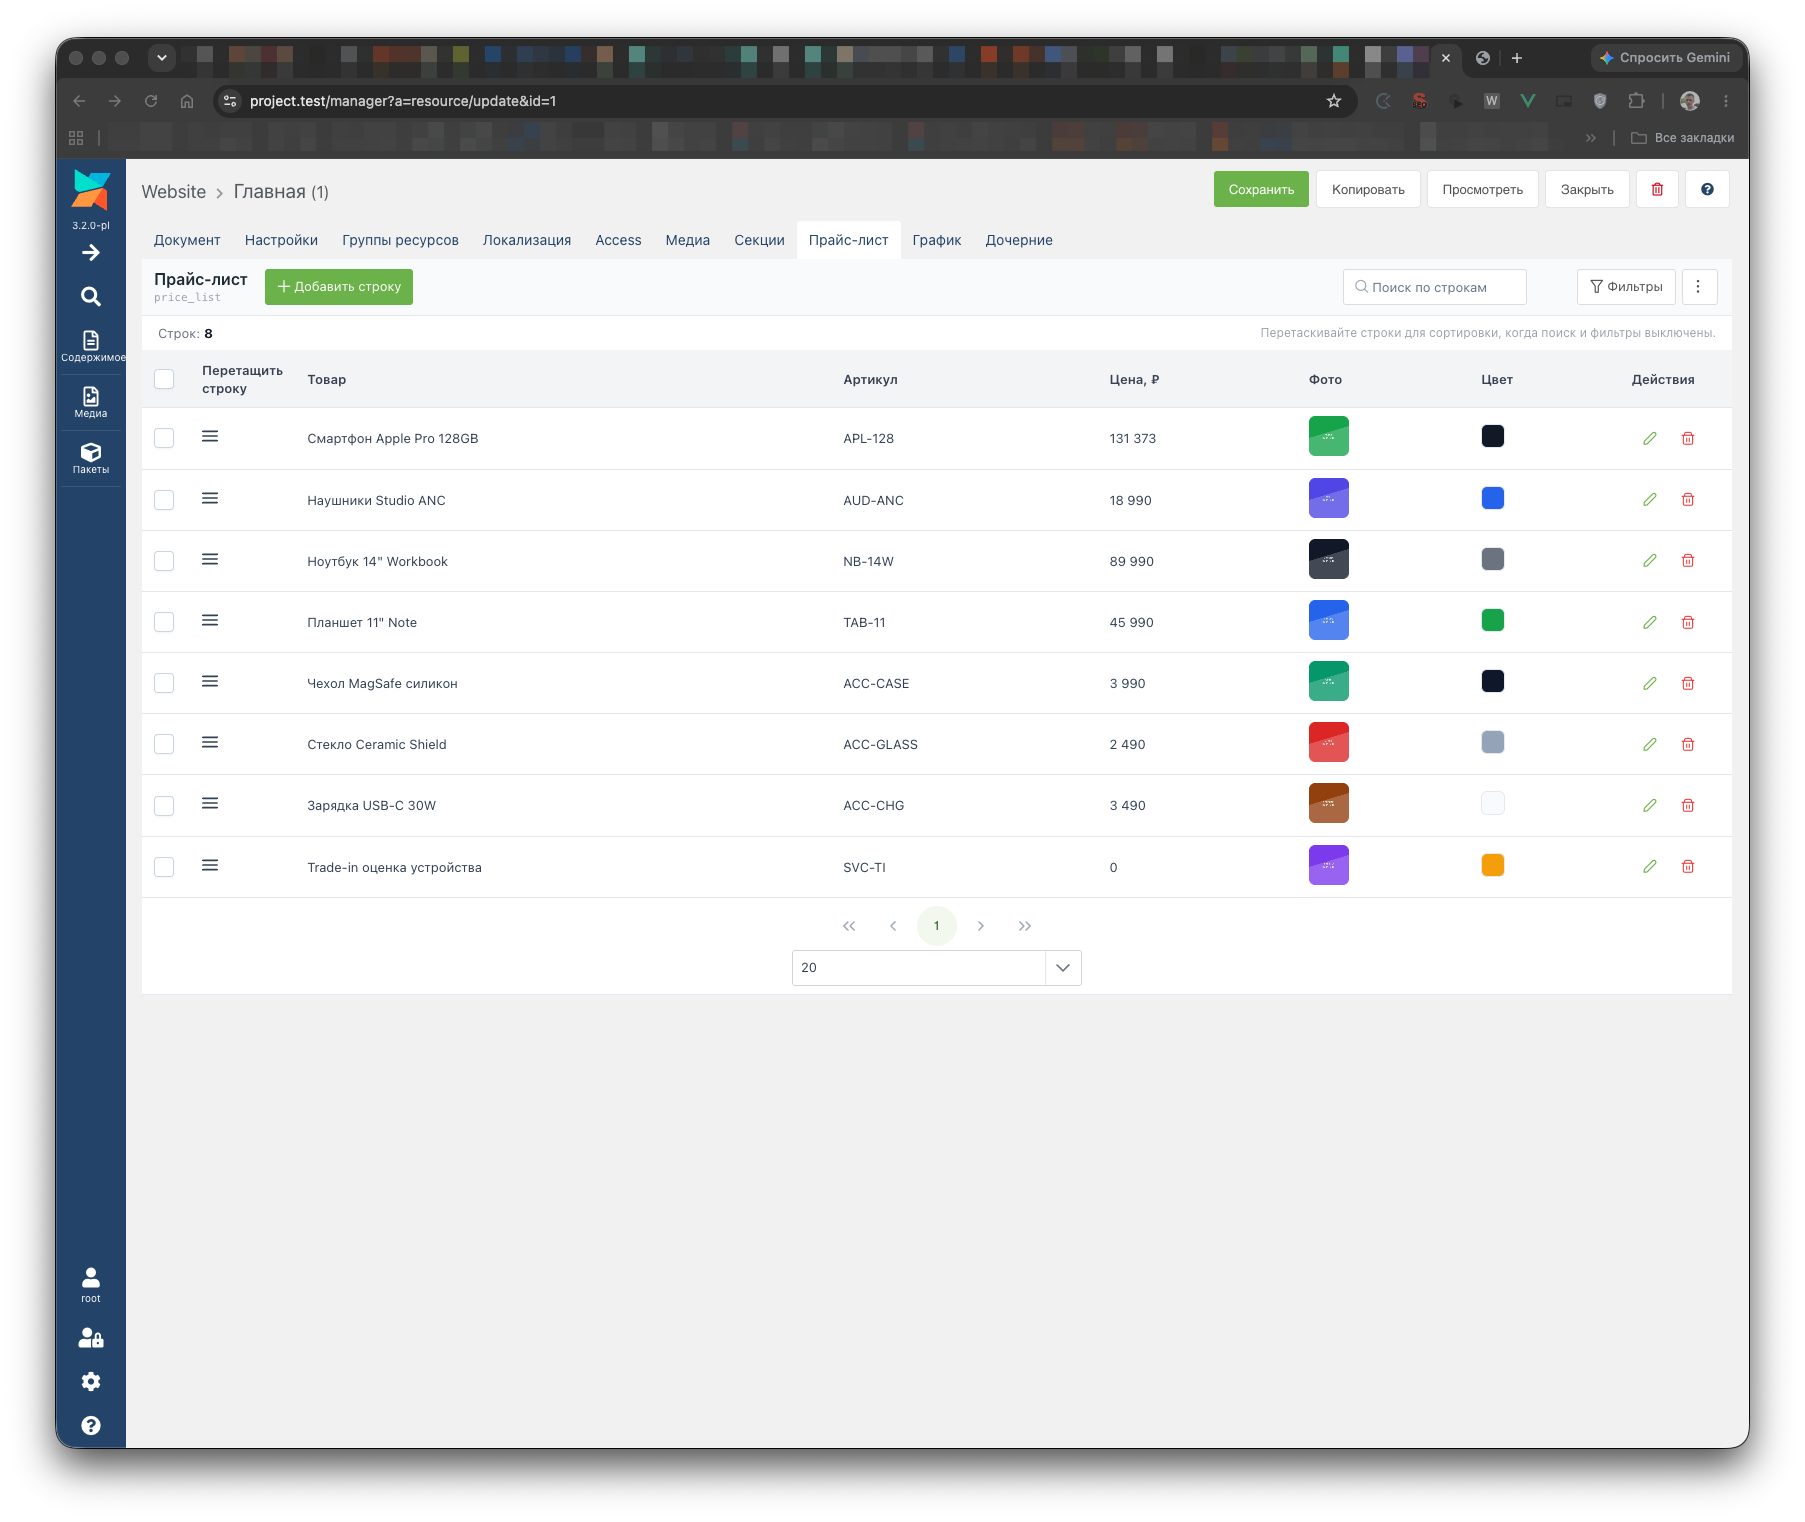The height and width of the screenshot is (1522, 1805).
Task: Open the Фильтры filter panel
Action: point(1626,287)
